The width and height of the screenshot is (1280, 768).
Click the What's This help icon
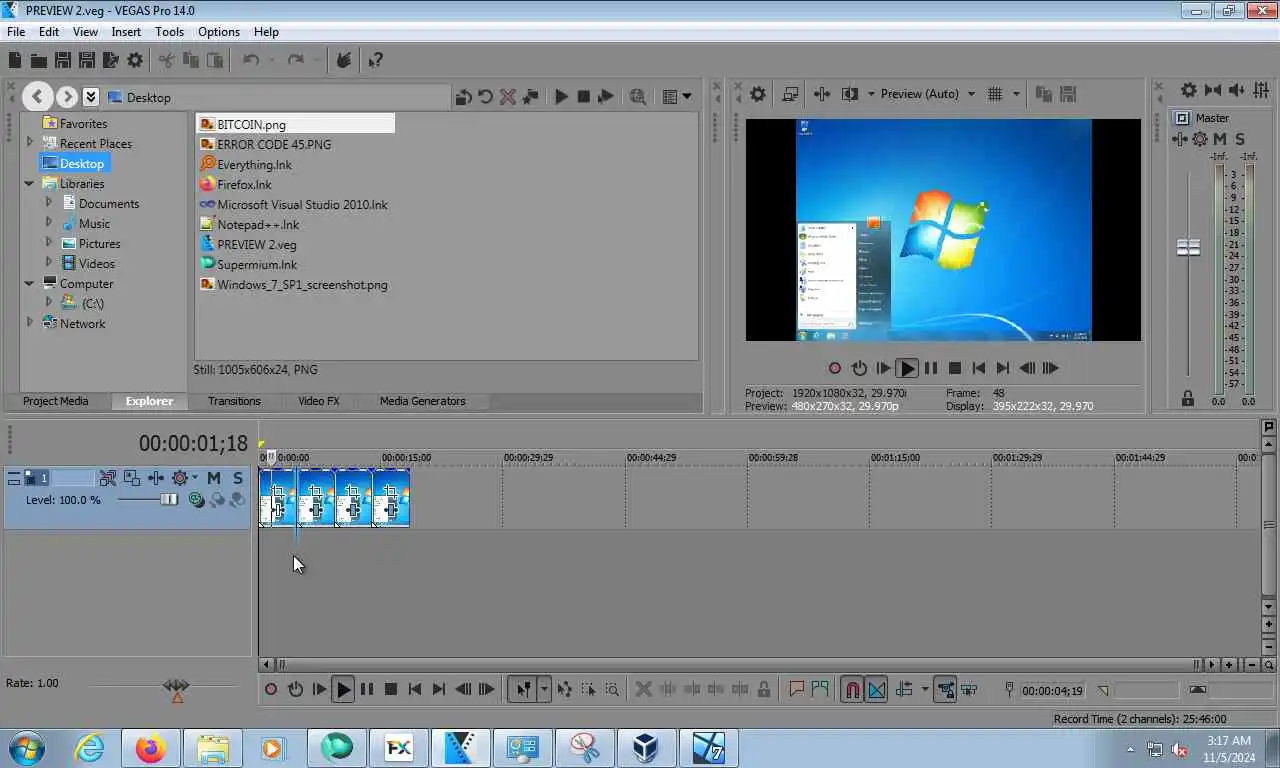coord(375,61)
